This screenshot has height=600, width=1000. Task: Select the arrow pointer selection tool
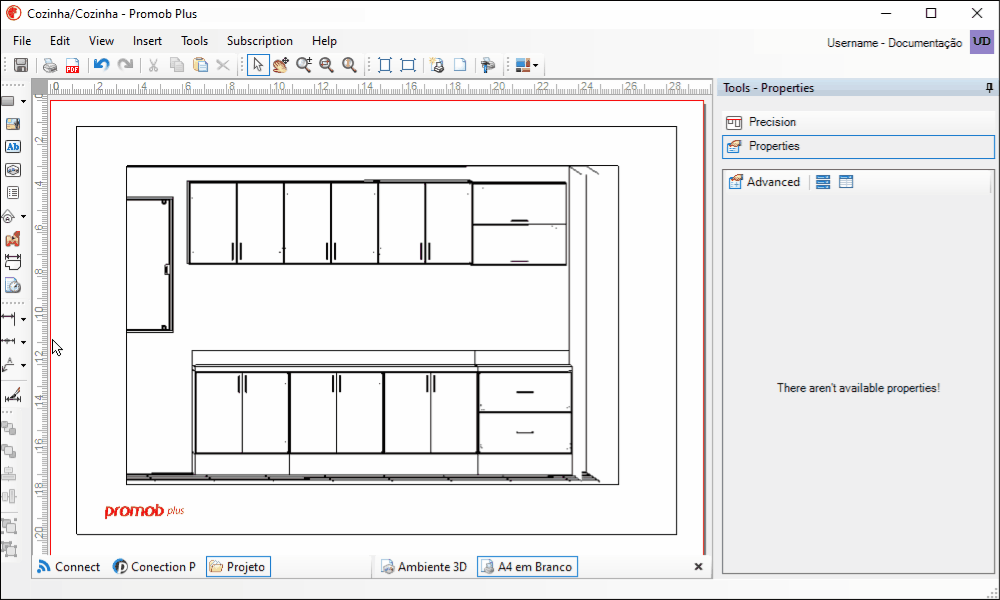point(258,65)
